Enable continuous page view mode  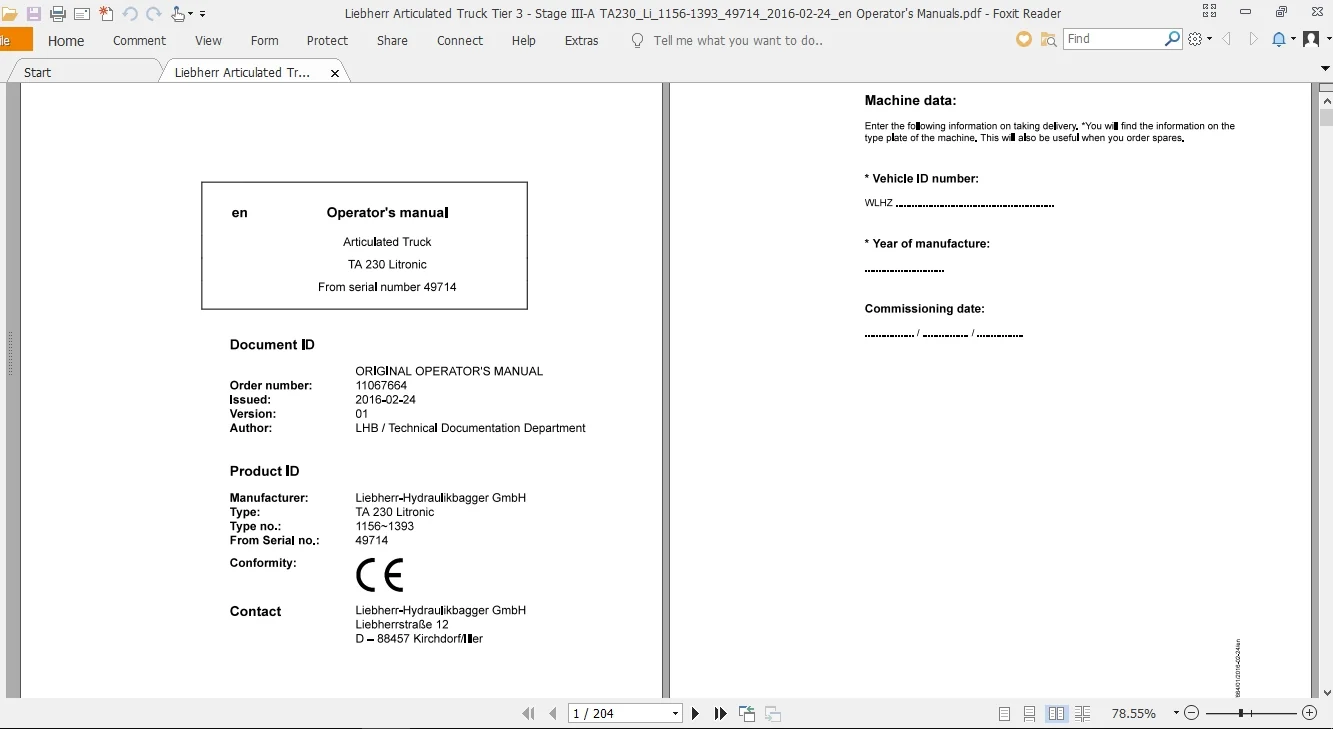[1030, 714]
